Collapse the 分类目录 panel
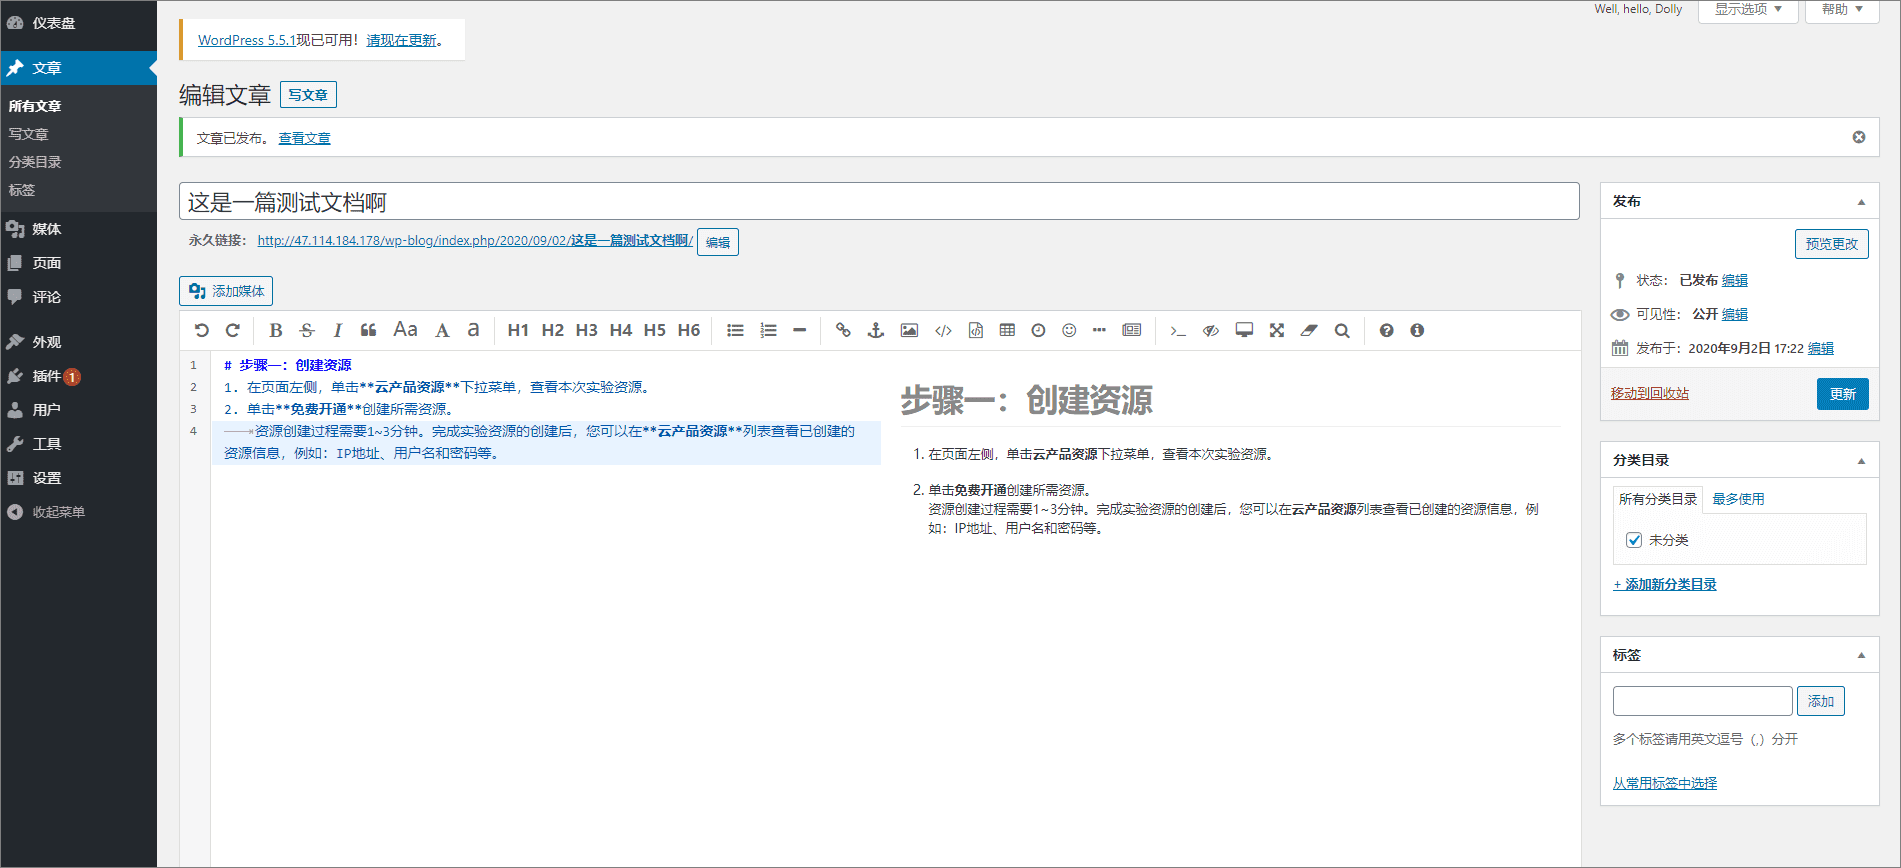The height and width of the screenshot is (868, 1901). [1861, 461]
